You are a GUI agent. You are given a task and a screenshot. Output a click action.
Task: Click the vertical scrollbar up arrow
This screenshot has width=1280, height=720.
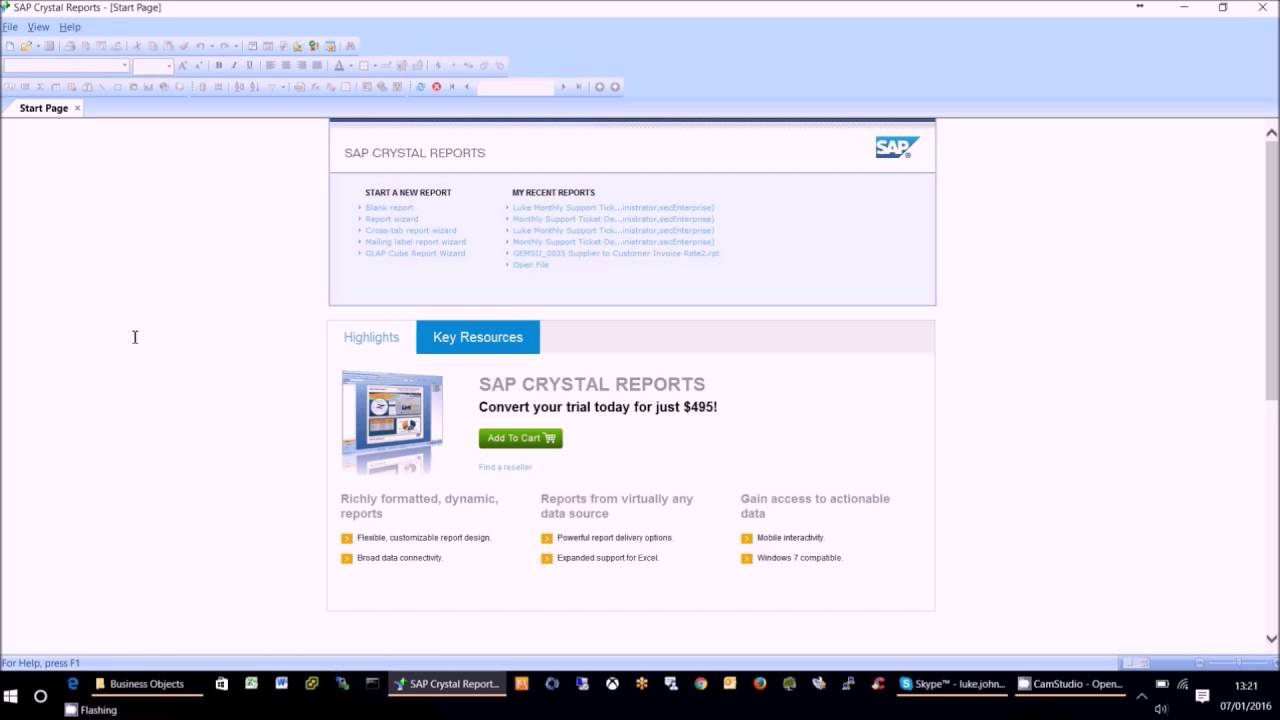pos(1272,132)
